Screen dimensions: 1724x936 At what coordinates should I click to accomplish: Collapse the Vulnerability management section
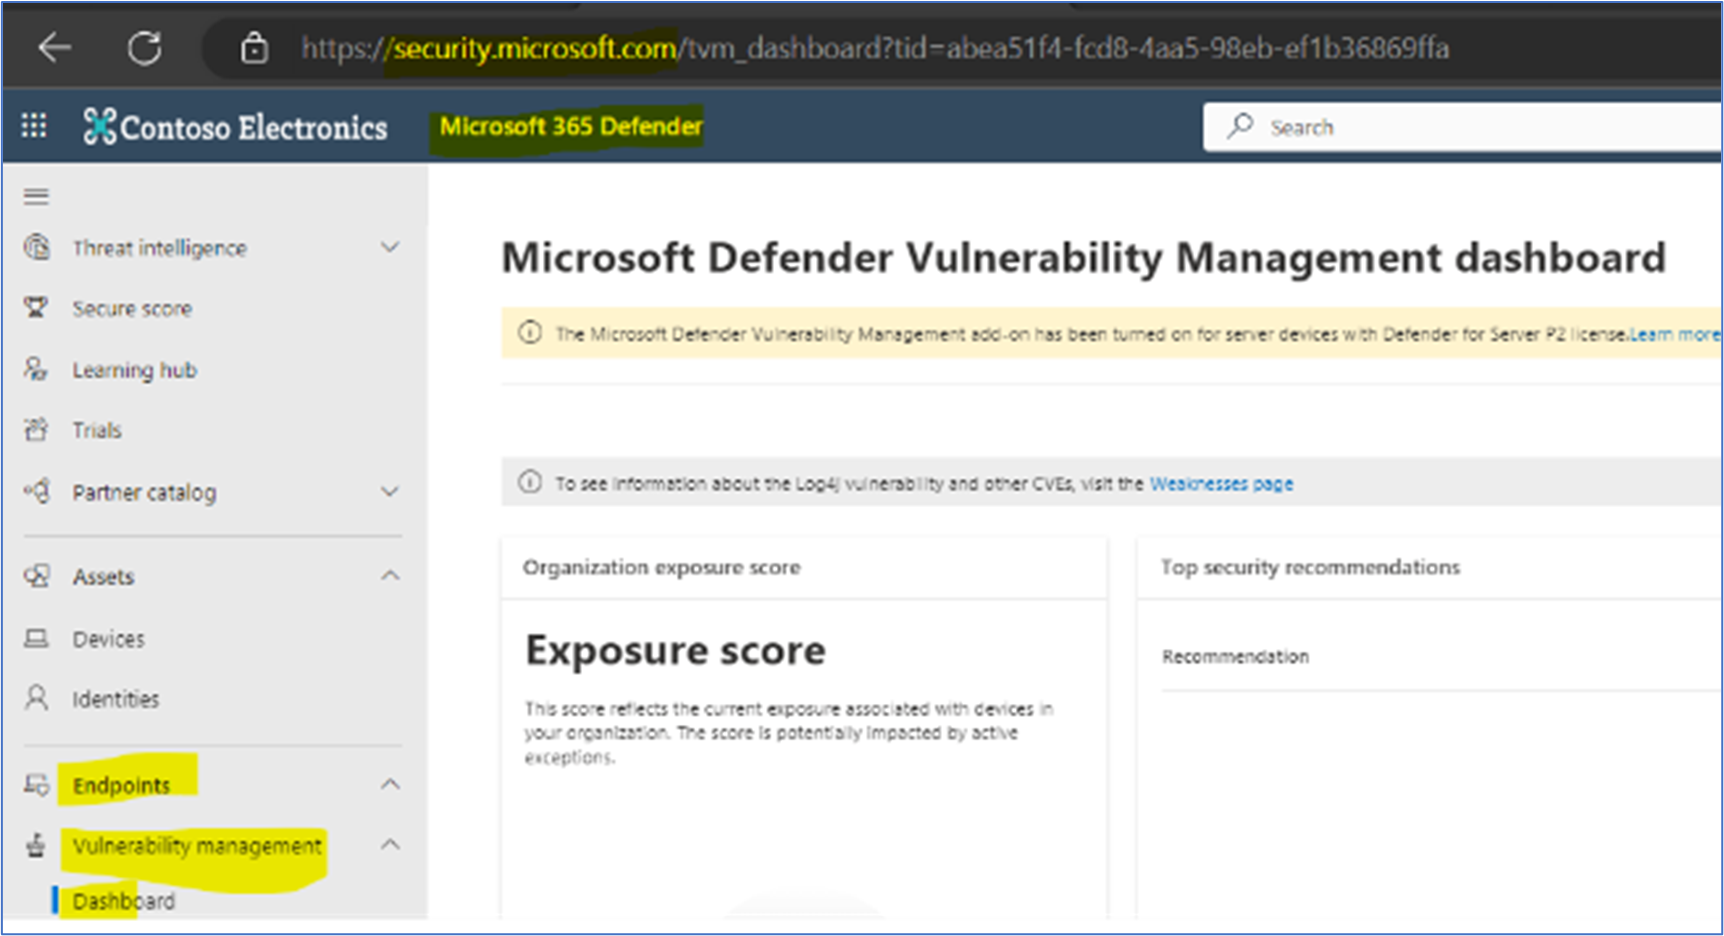pyautogui.click(x=389, y=845)
